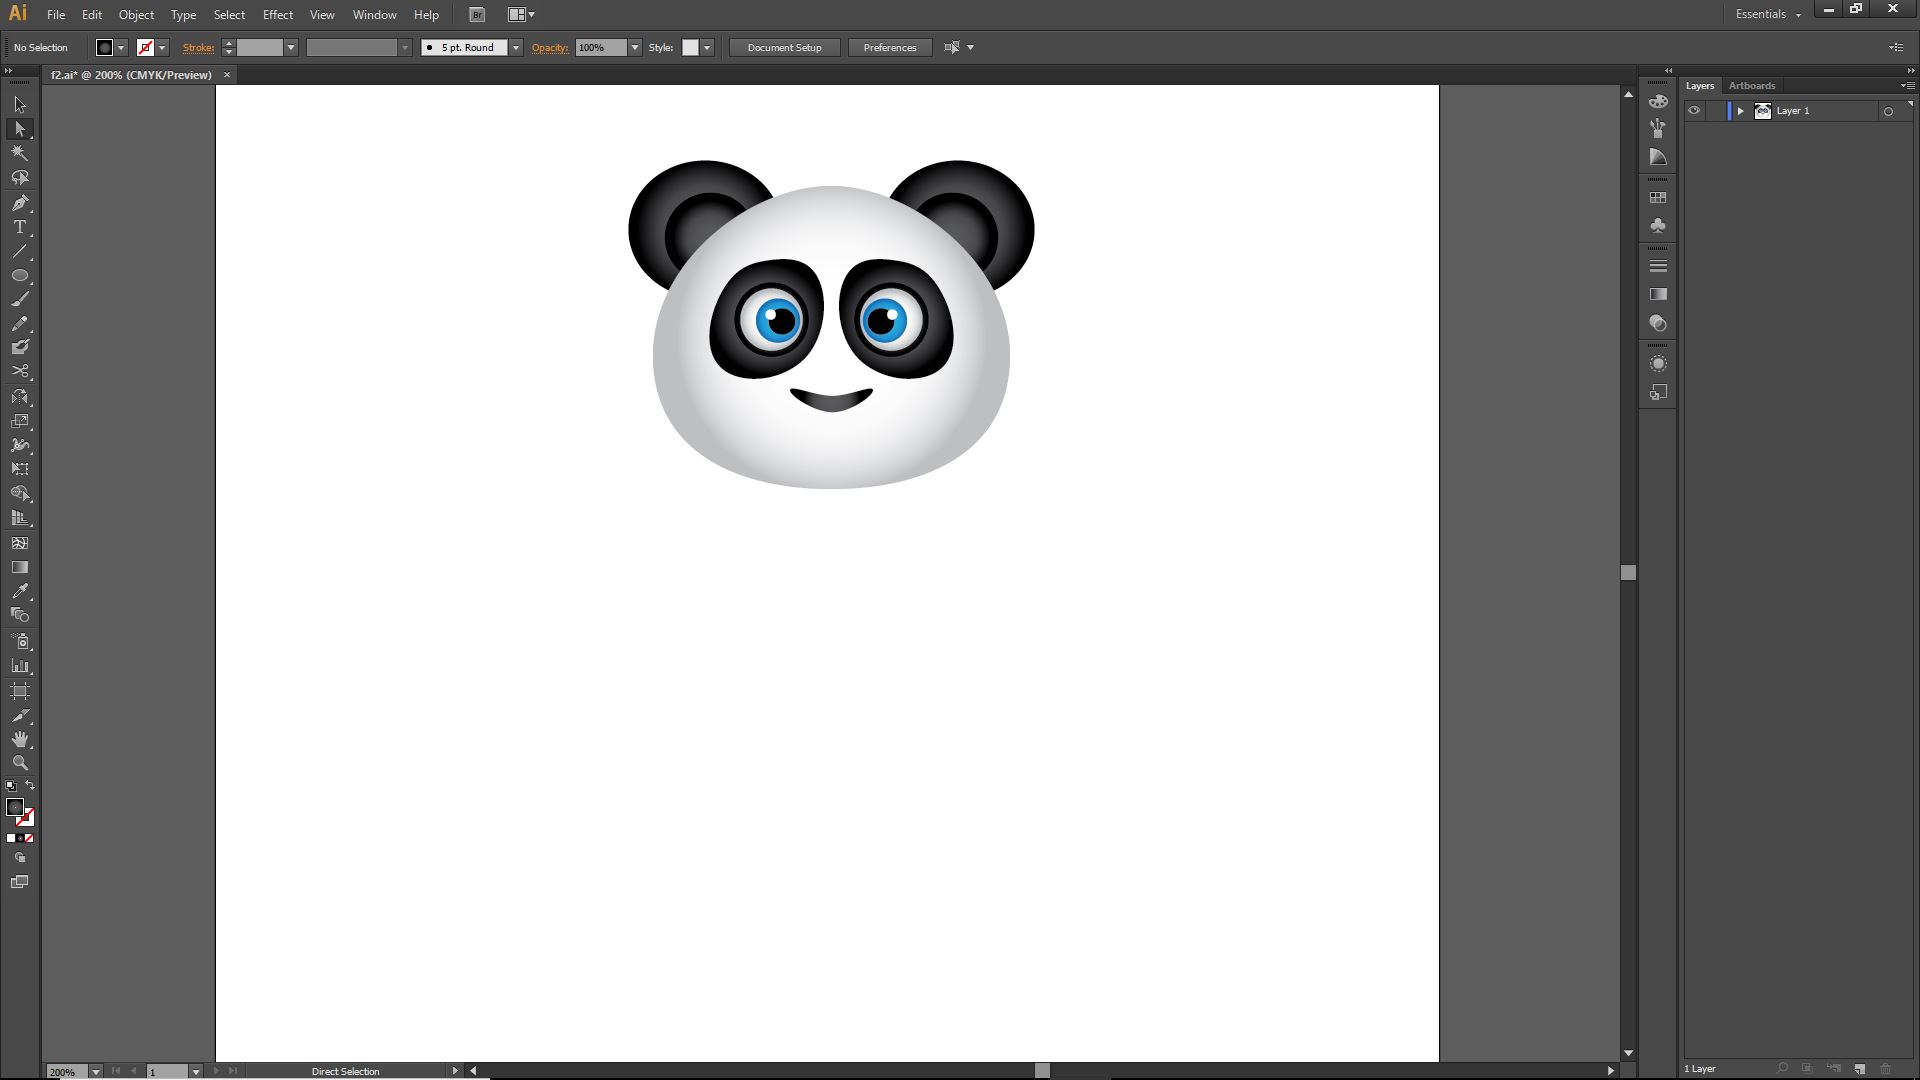This screenshot has height=1080, width=1920.
Task: Hide Layer 1 with eye icon
Action: [x=1694, y=111]
